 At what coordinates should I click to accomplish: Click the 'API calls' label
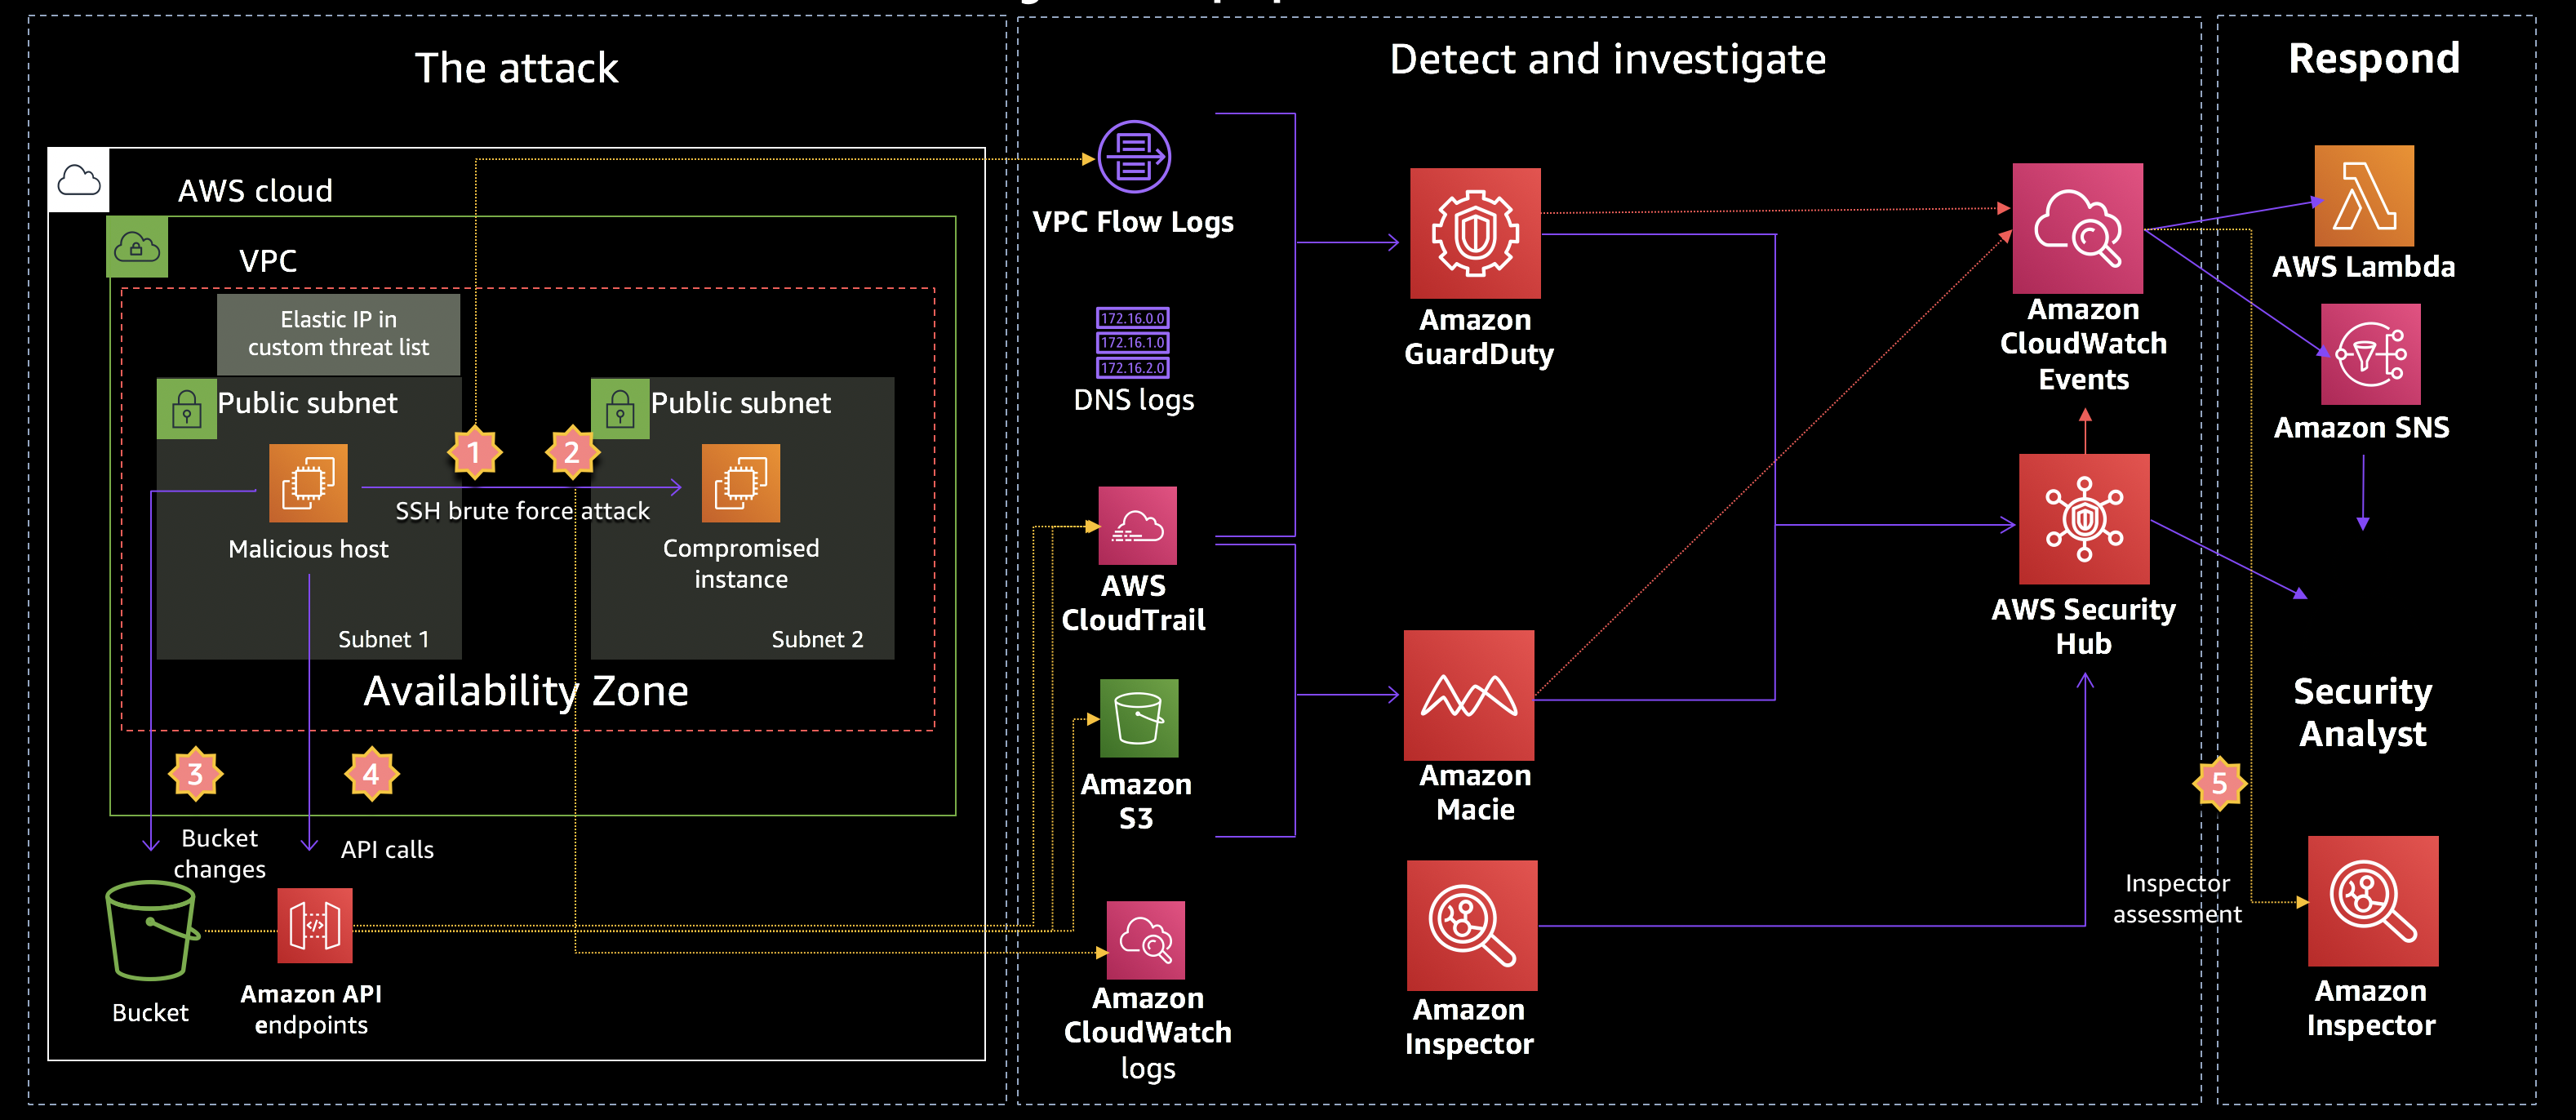387,850
